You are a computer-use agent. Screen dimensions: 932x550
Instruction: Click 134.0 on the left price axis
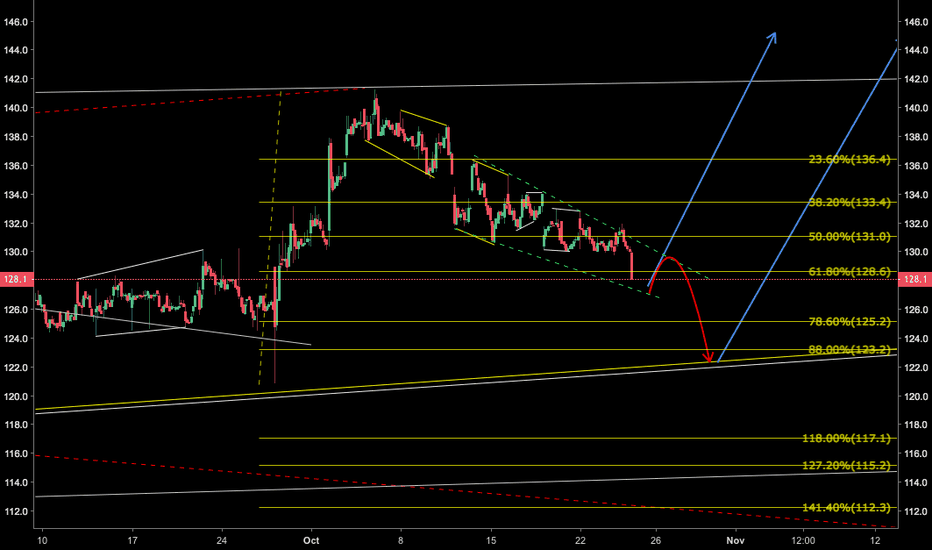pos(16,194)
